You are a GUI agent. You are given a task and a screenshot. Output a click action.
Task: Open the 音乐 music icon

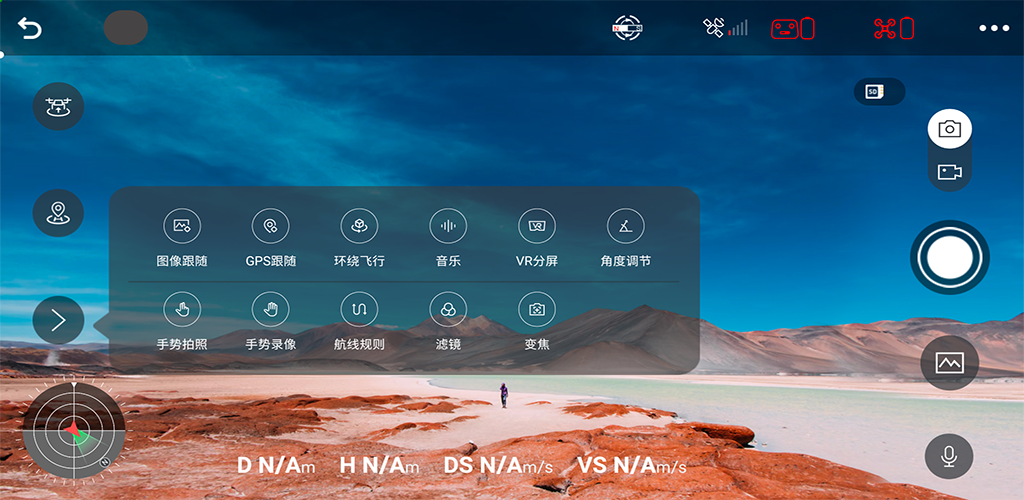[448, 227]
